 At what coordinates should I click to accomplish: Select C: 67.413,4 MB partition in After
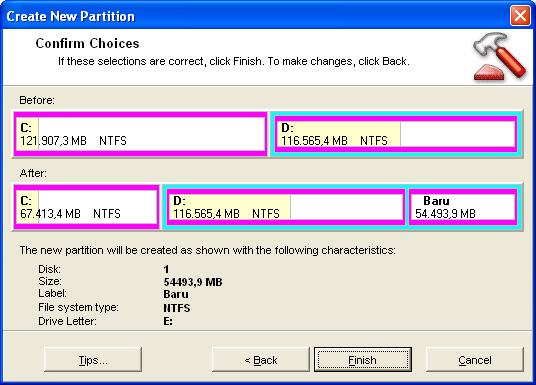pos(86,207)
